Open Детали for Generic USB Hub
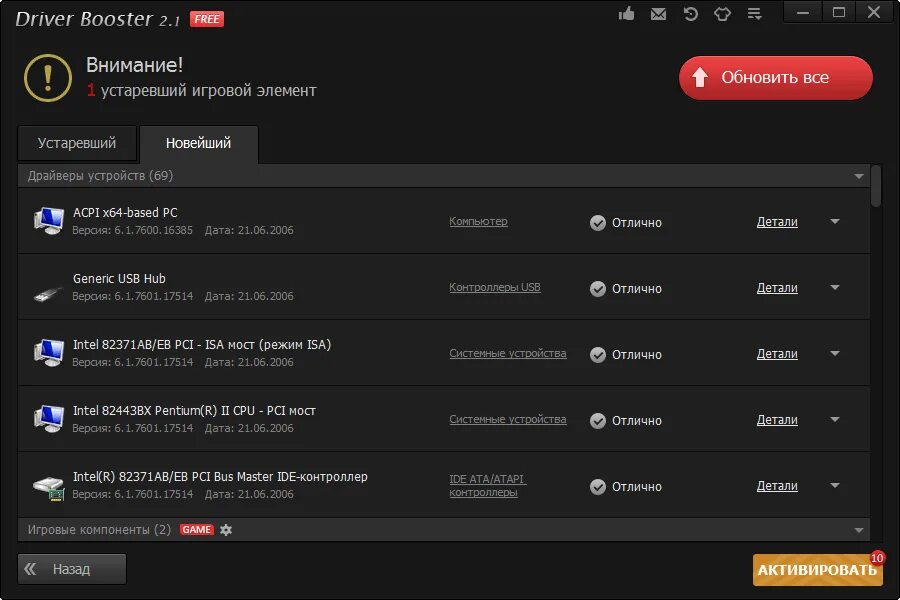900x600 pixels. coord(777,288)
